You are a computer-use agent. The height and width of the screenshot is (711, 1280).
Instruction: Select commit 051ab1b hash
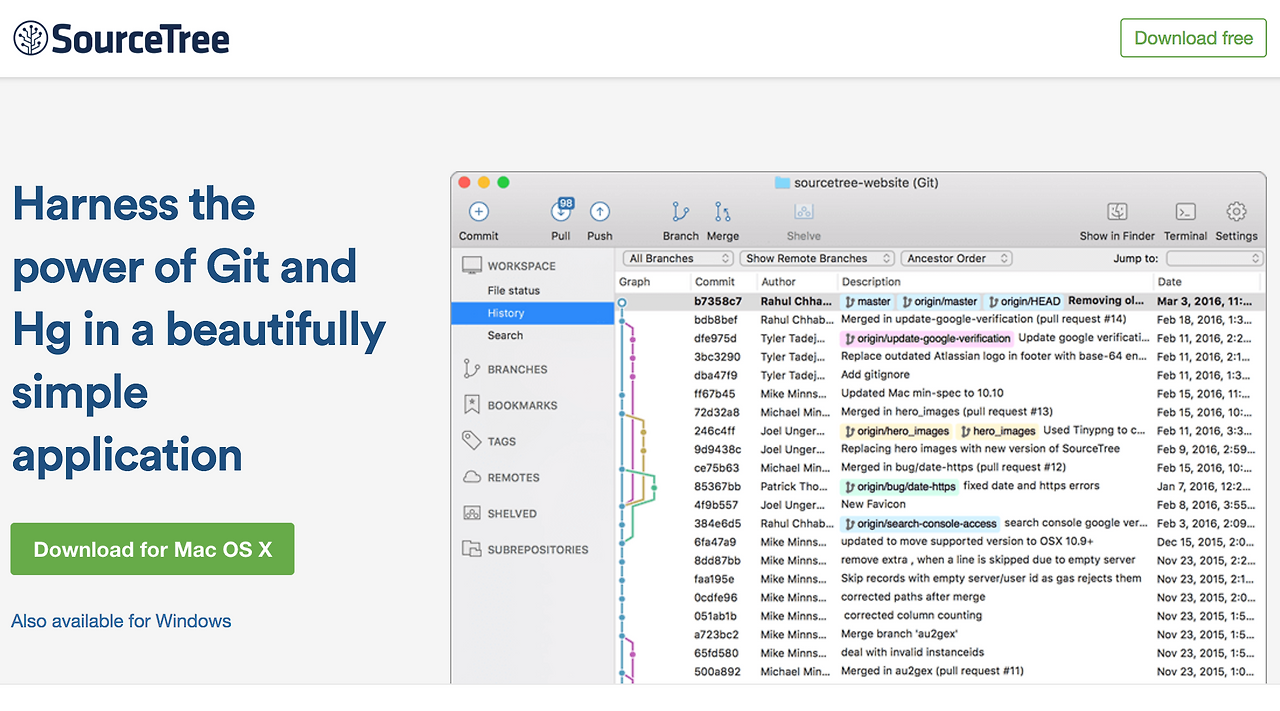[716, 616]
